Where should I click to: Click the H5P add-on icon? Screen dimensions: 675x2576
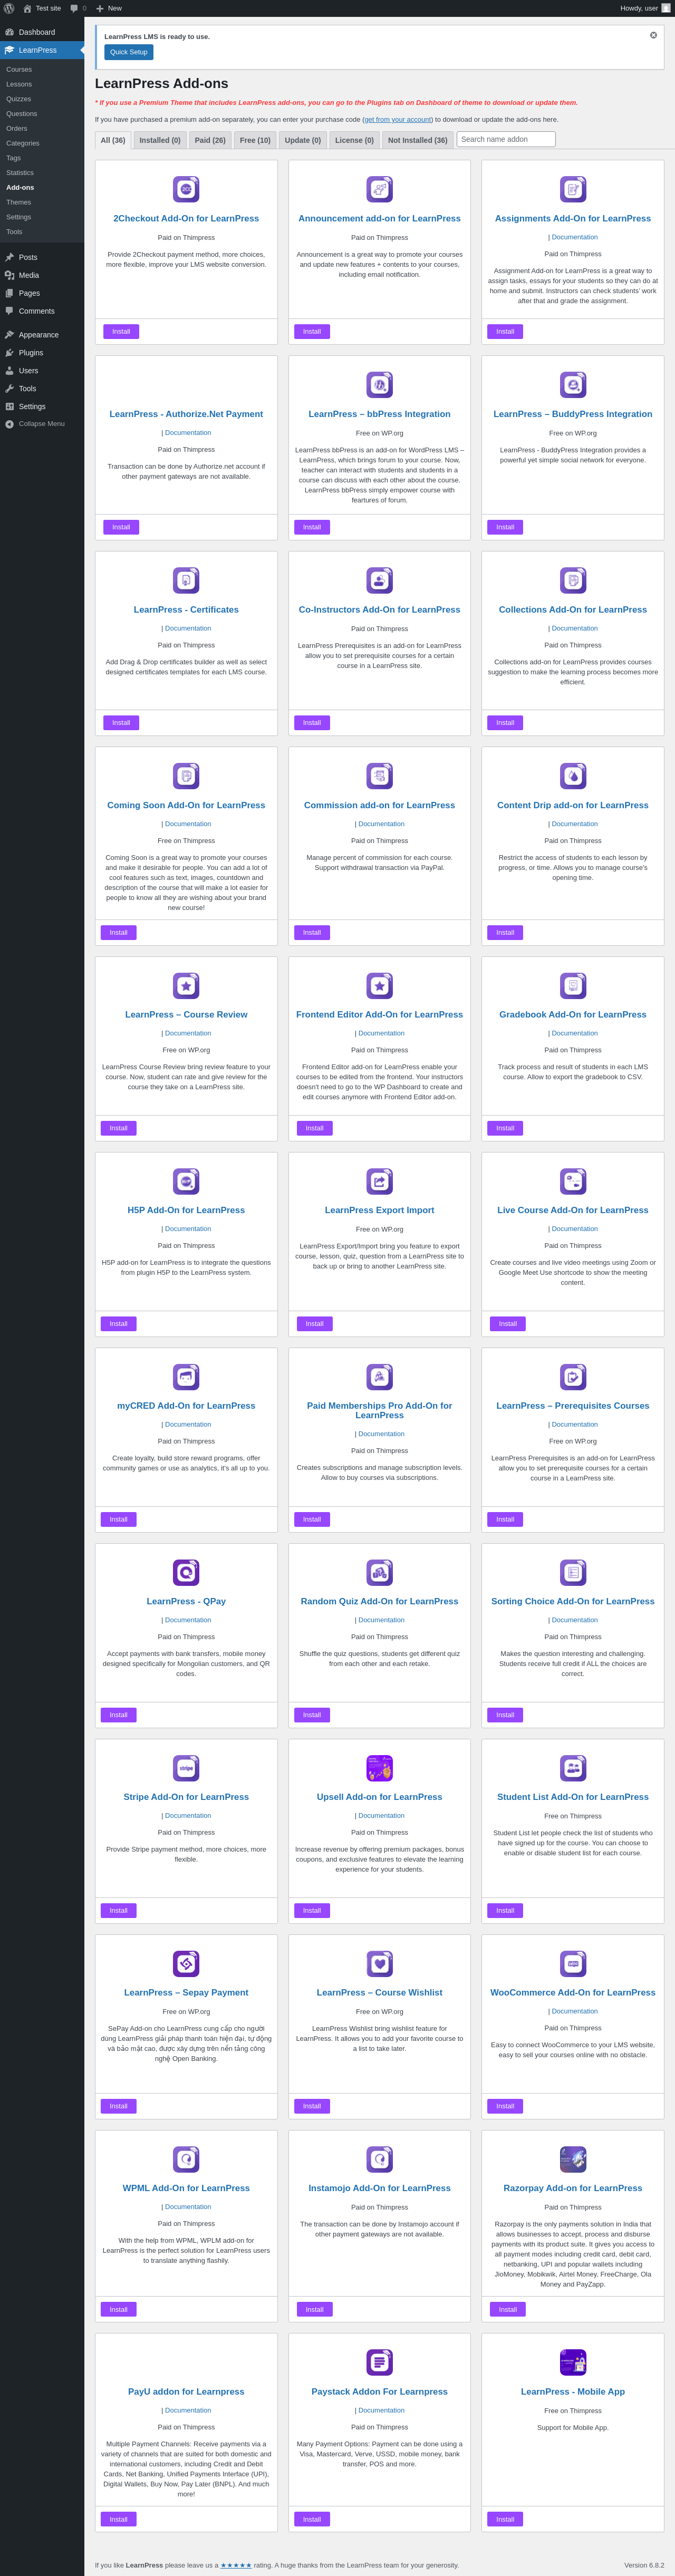[186, 1181]
